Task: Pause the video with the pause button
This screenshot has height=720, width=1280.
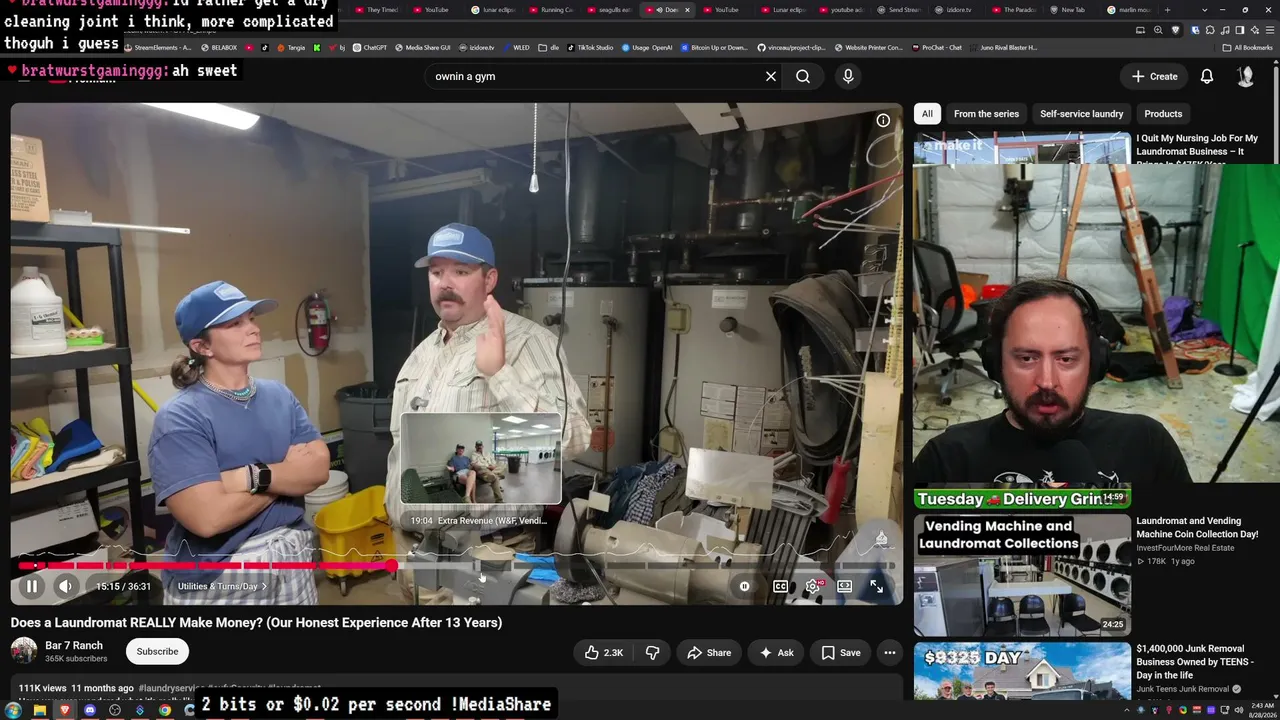Action: pyautogui.click(x=31, y=587)
